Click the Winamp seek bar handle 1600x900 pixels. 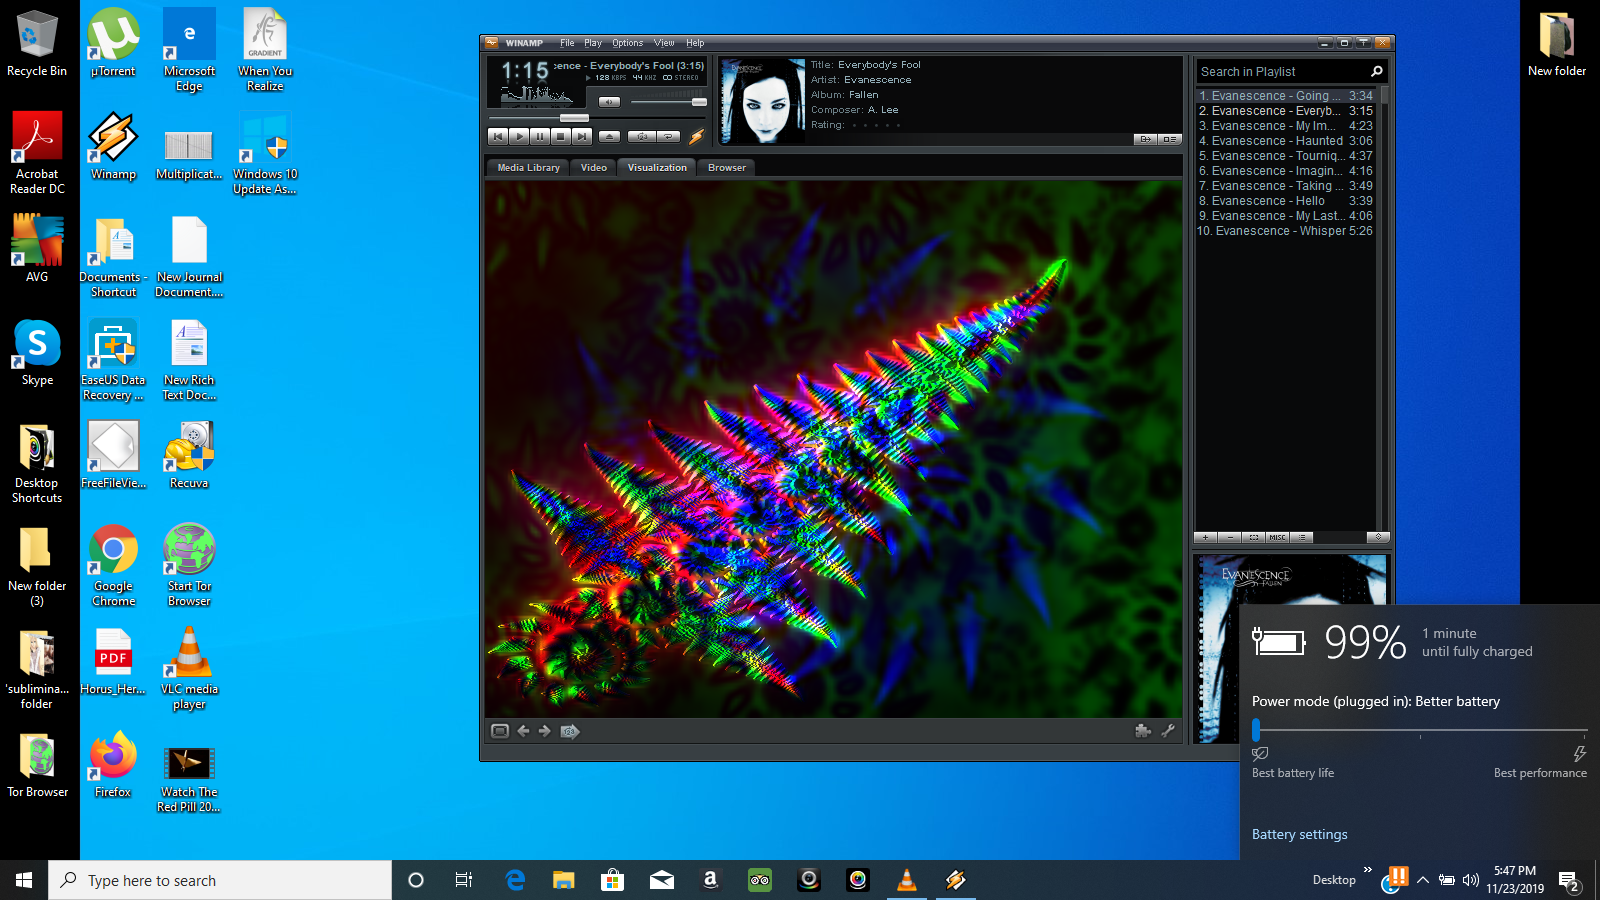click(x=574, y=118)
